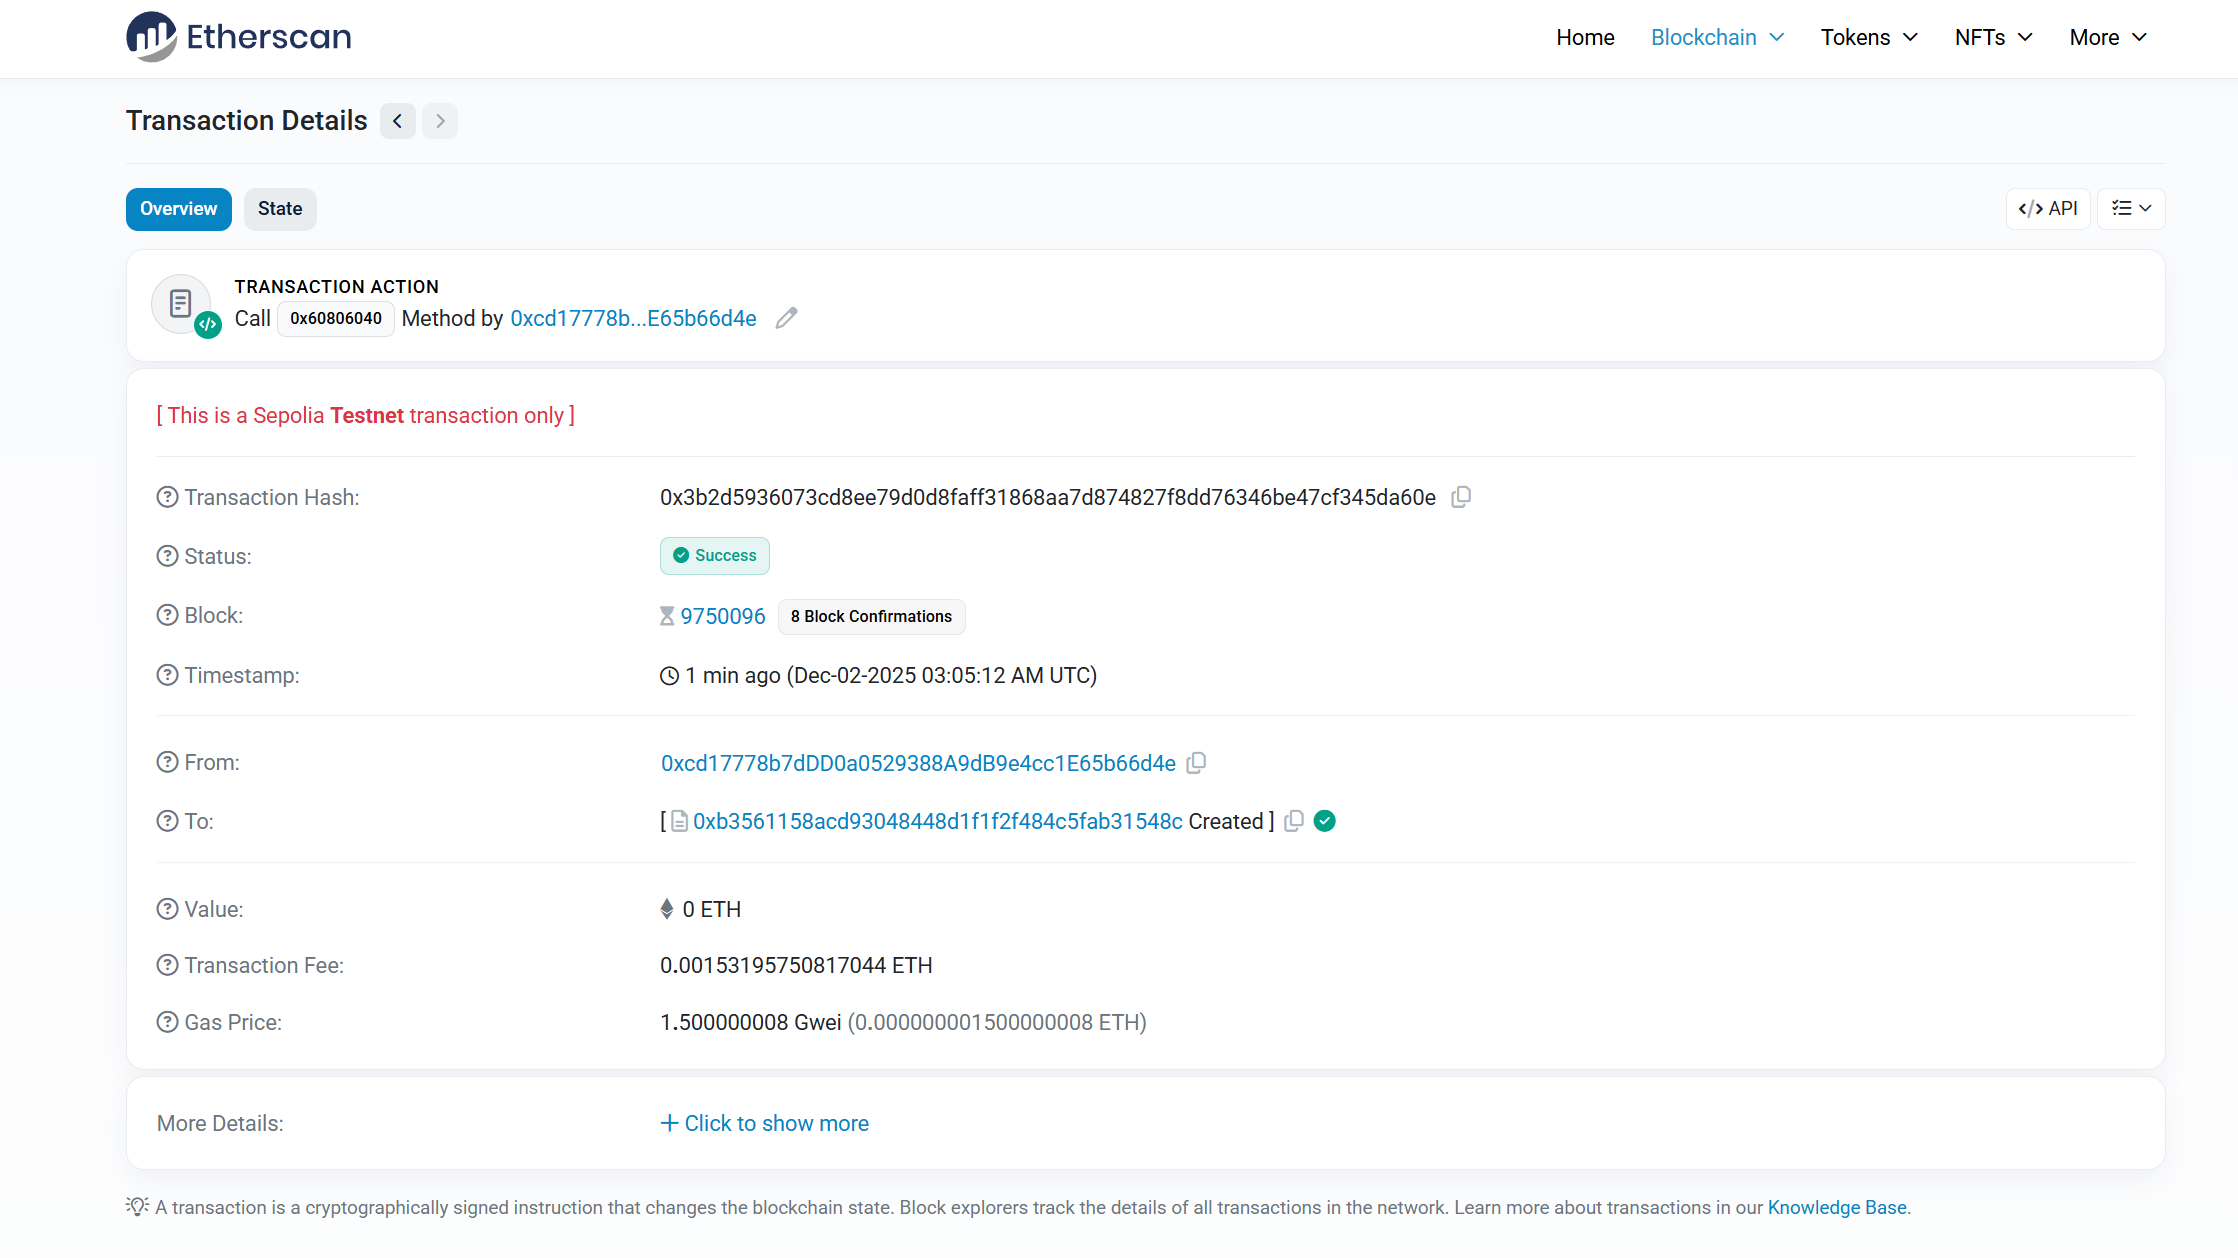Click the pencil edit icon beside method
The image size is (2238, 1258).
[x=787, y=318]
